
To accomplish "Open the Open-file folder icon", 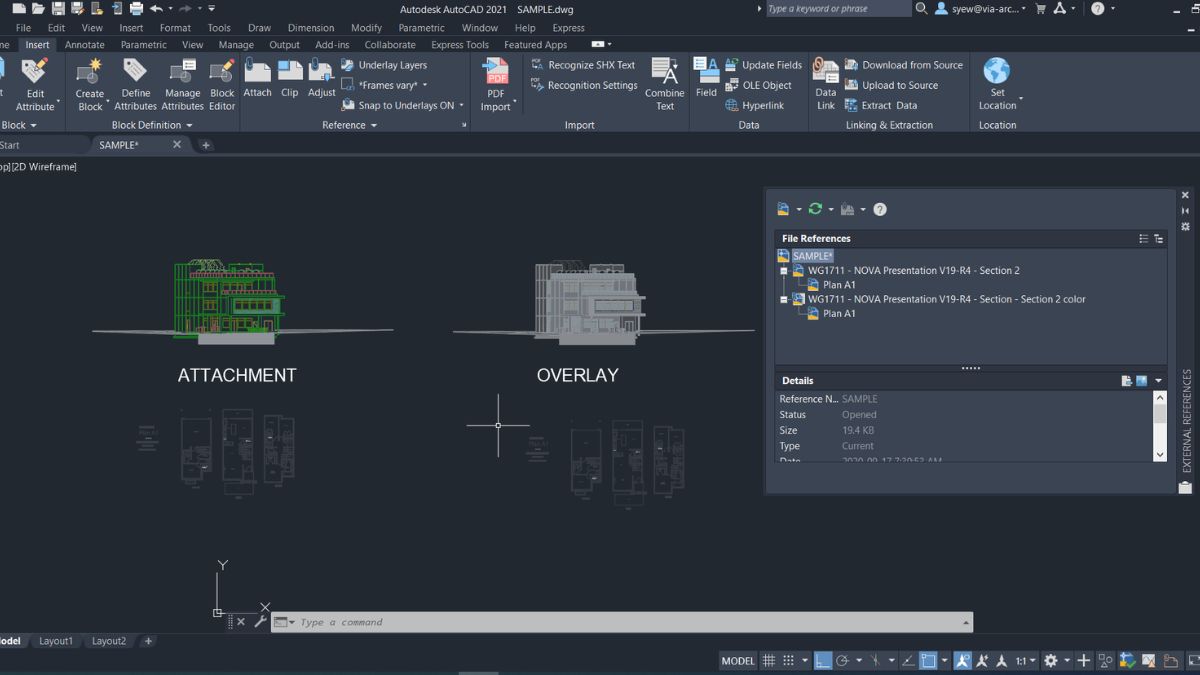I will tap(39, 8).
